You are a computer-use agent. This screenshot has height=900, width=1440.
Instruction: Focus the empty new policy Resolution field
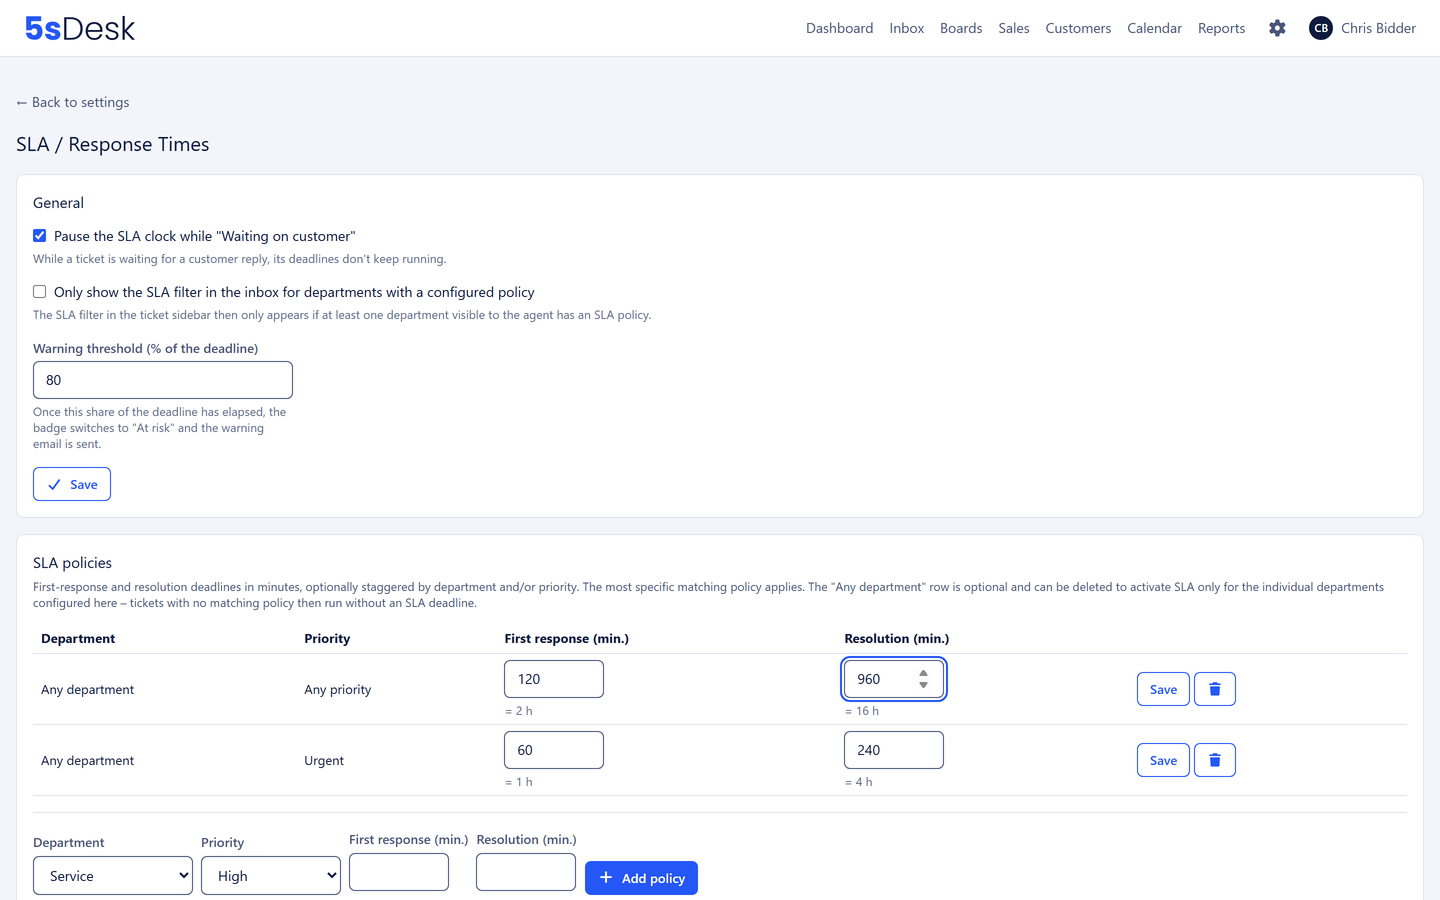tap(526, 872)
